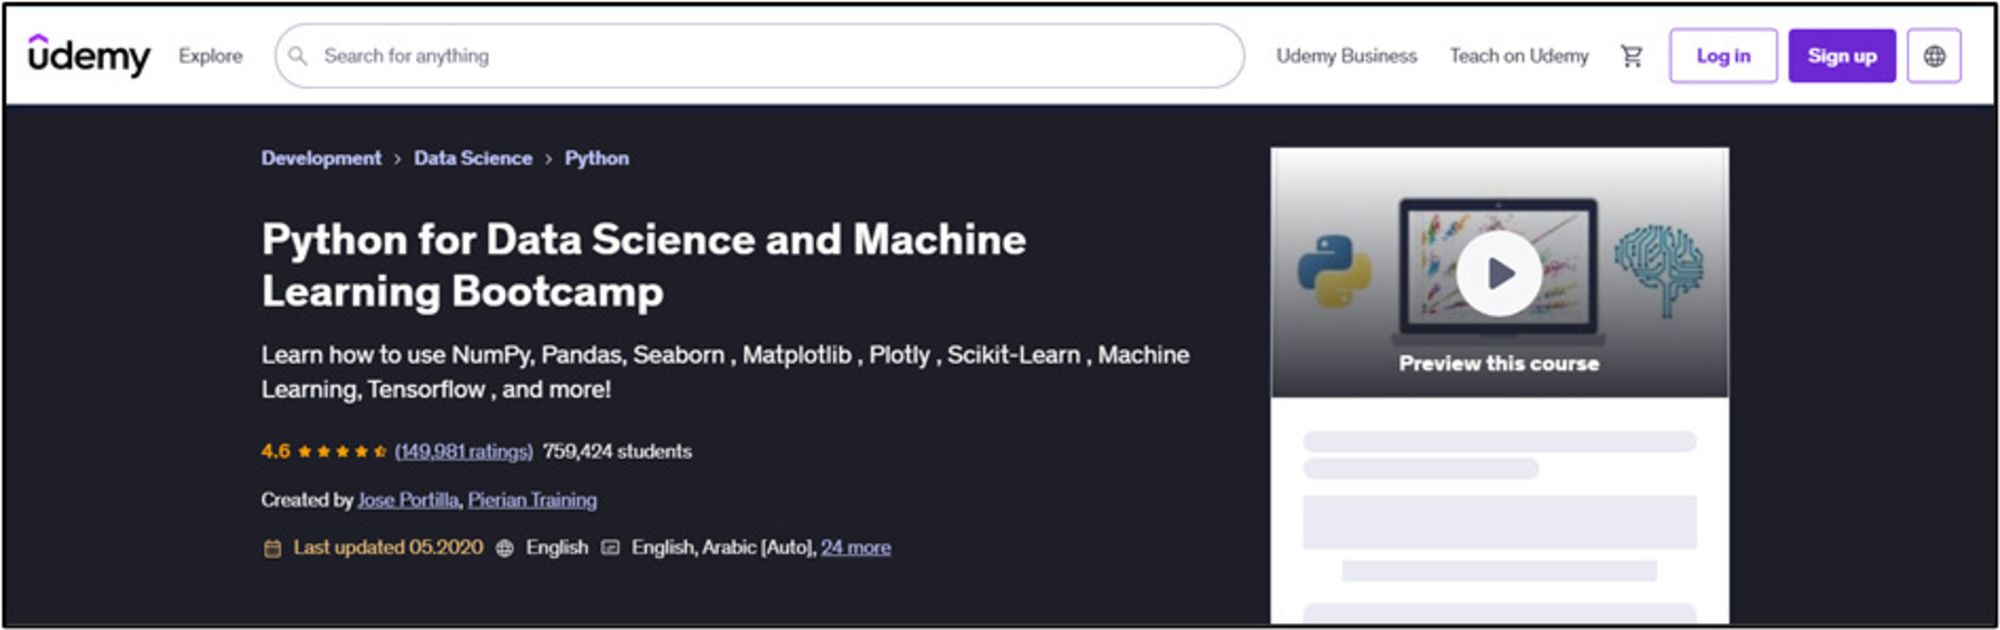Focus the Search for anything field
This screenshot has width=2000, height=630.
tap(760, 56)
